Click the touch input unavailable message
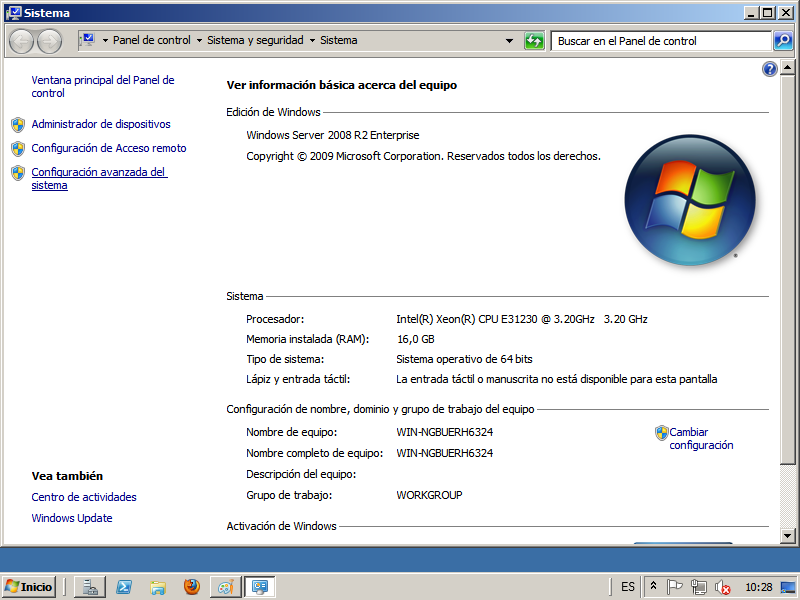Viewport: 800px width, 600px height. point(557,379)
